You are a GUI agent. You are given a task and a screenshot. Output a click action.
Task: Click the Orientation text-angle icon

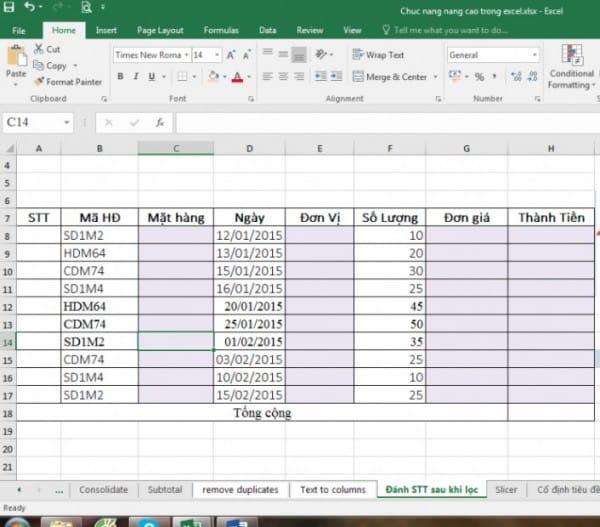(321, 54)
